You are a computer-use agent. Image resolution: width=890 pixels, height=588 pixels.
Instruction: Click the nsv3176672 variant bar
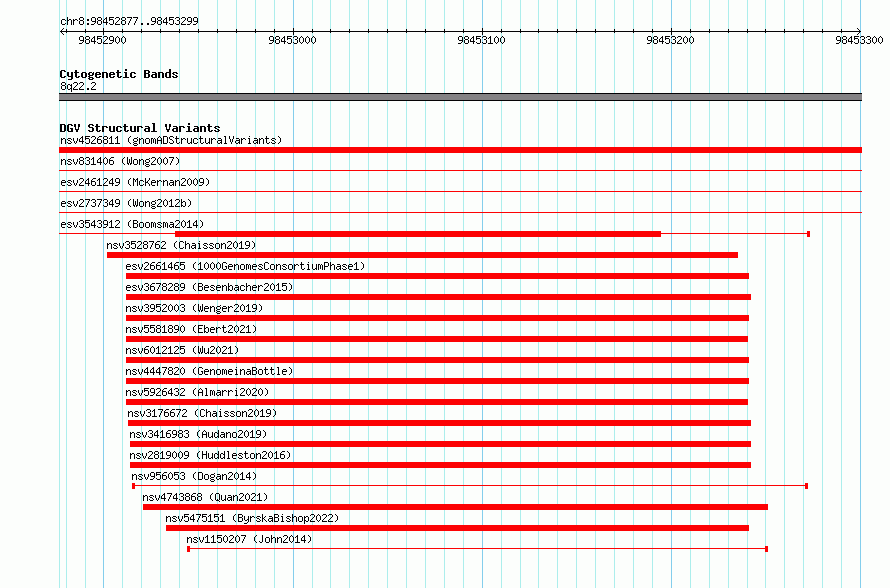coord(439,423)
